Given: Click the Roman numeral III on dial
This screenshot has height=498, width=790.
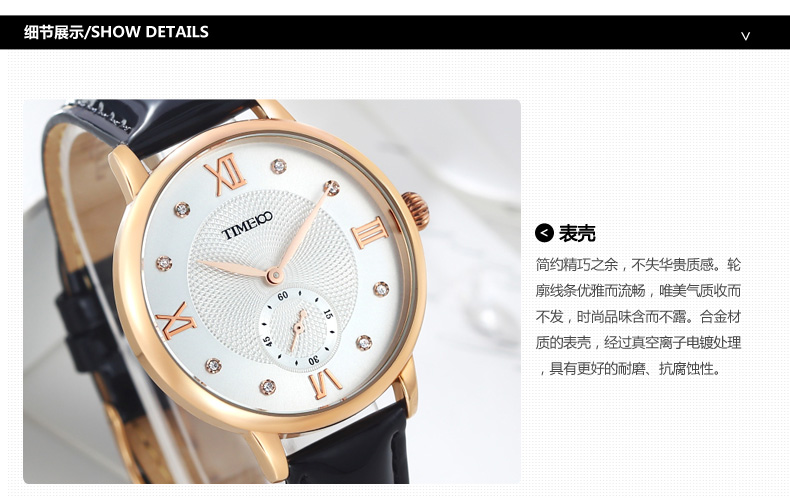Looking at the screenshot, I should (370, 232).
